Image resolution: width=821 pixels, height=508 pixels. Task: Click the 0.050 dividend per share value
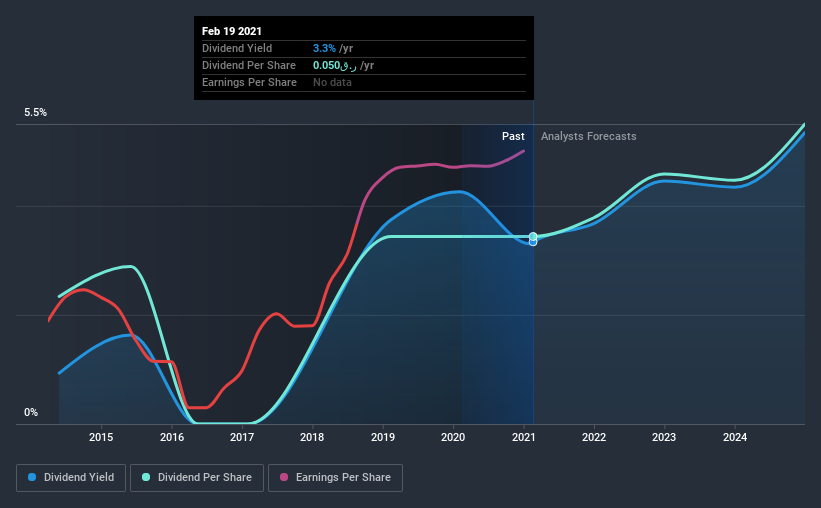pos(335,65)
